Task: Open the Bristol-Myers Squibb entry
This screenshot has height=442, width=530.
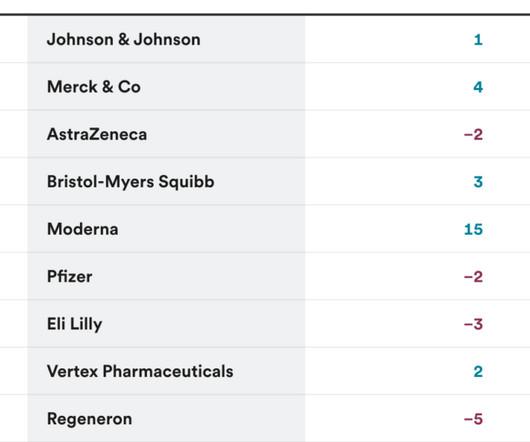Action: pos(130,181)
